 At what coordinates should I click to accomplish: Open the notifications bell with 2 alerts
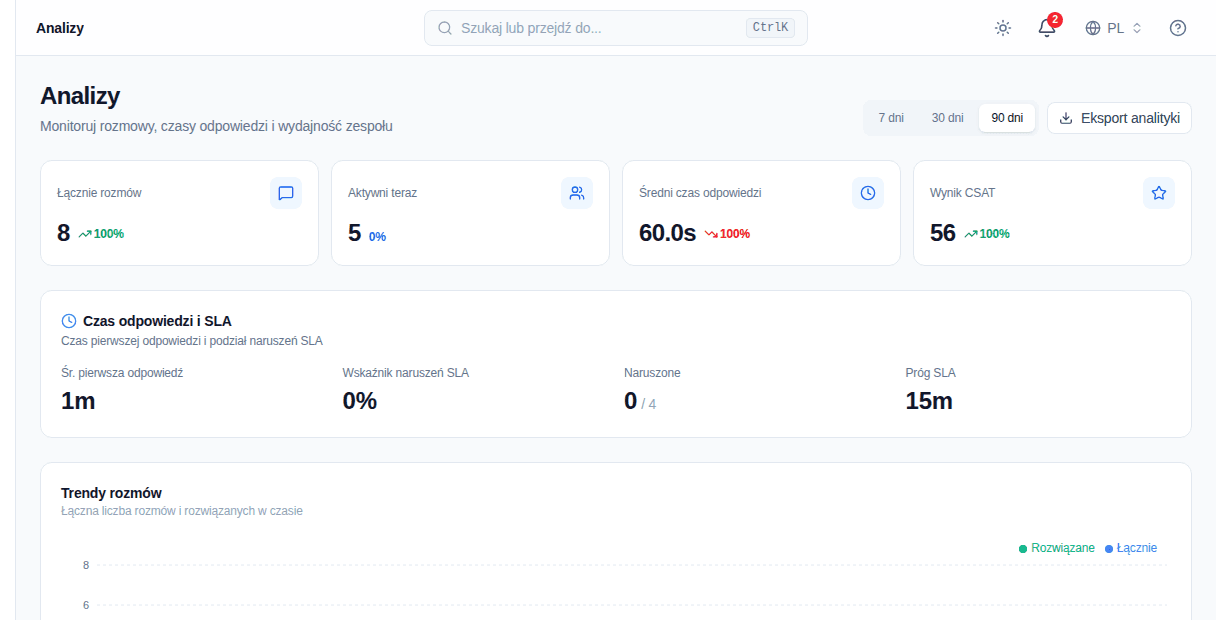[x=1047, y=28]
